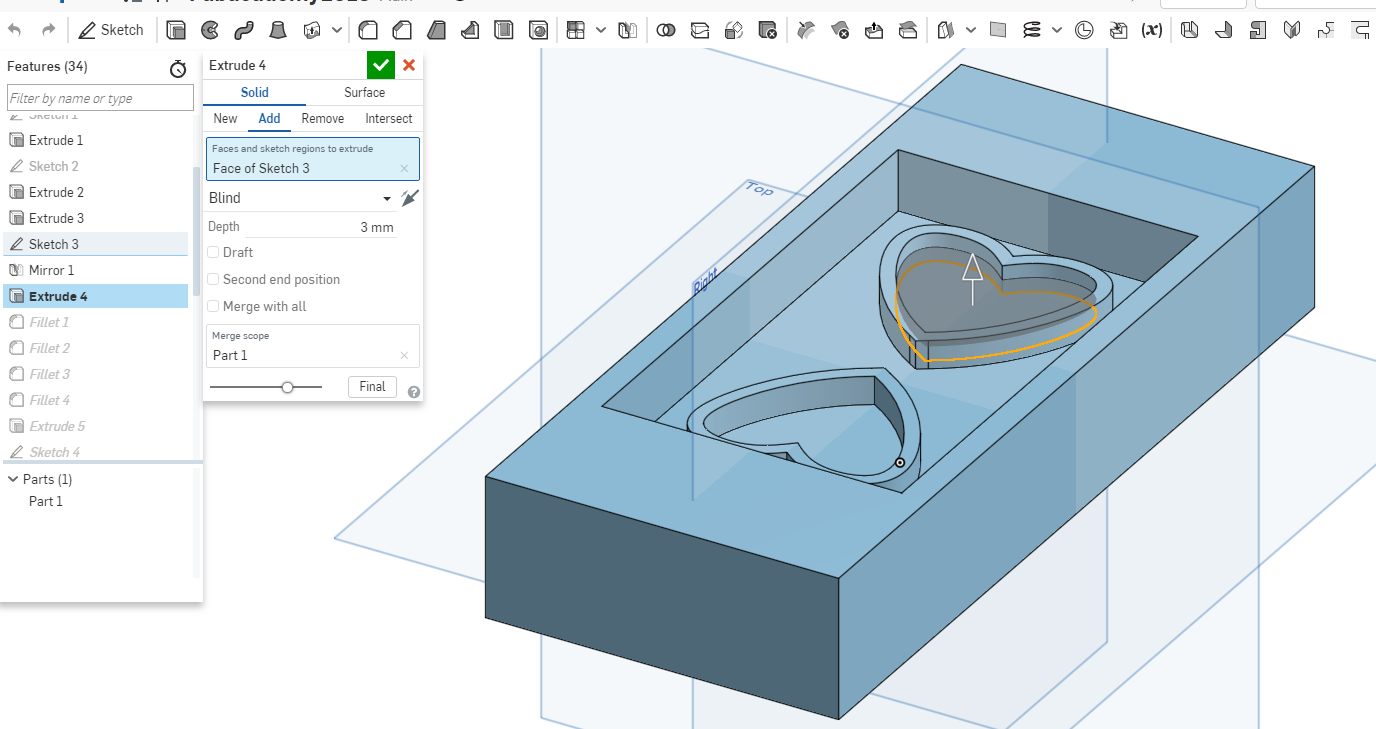Click the preview slider handle
Image resolution: width=1376 pixels, height=729 pixels.
(x=287, y=387)
